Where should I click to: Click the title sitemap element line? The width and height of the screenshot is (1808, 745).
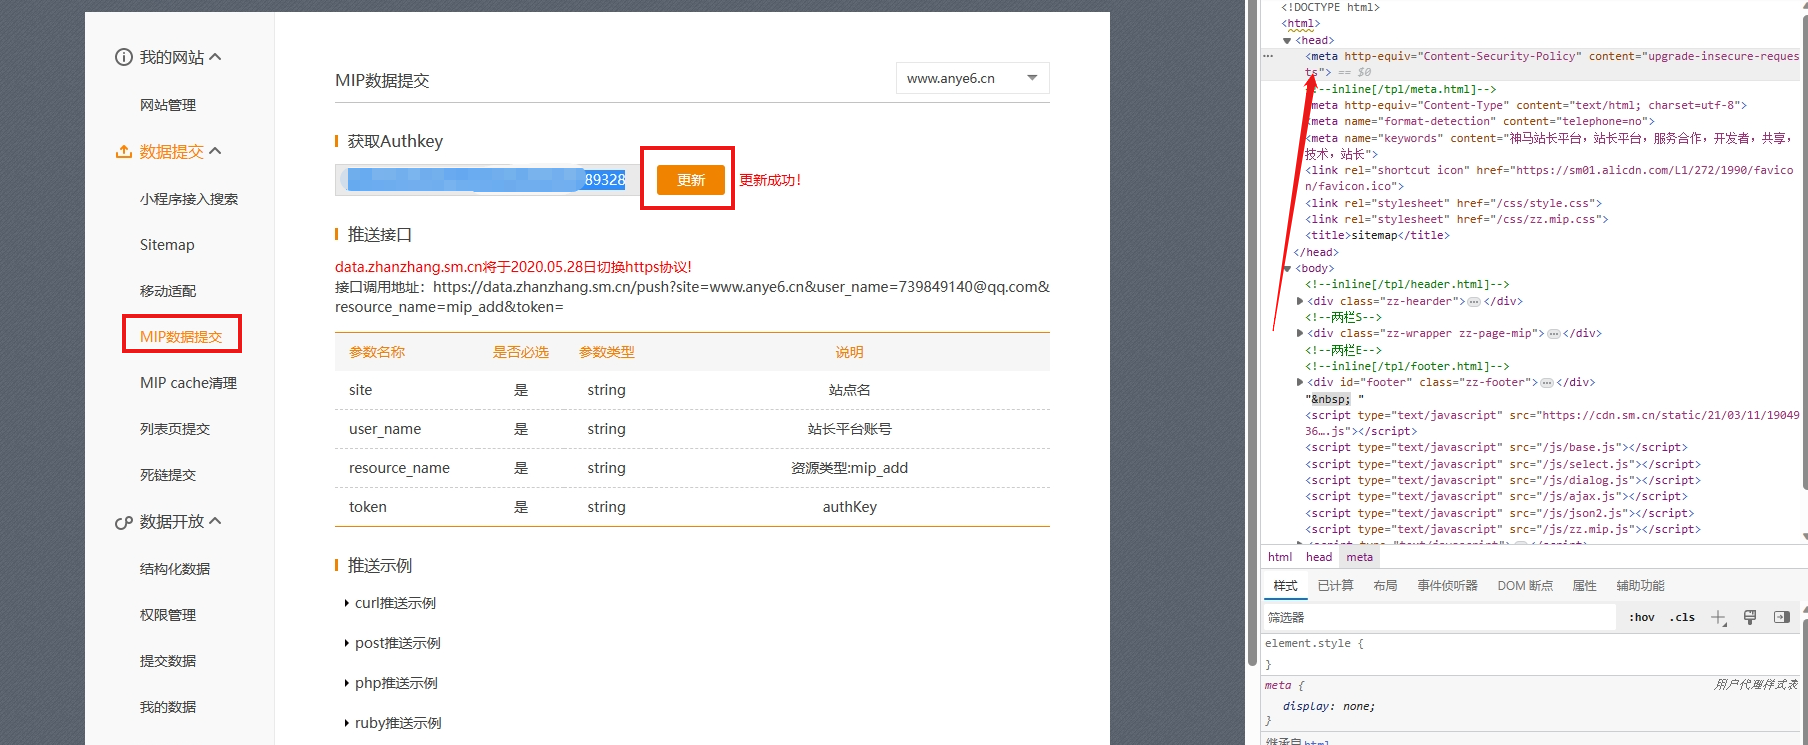[x=1379, y=236]
